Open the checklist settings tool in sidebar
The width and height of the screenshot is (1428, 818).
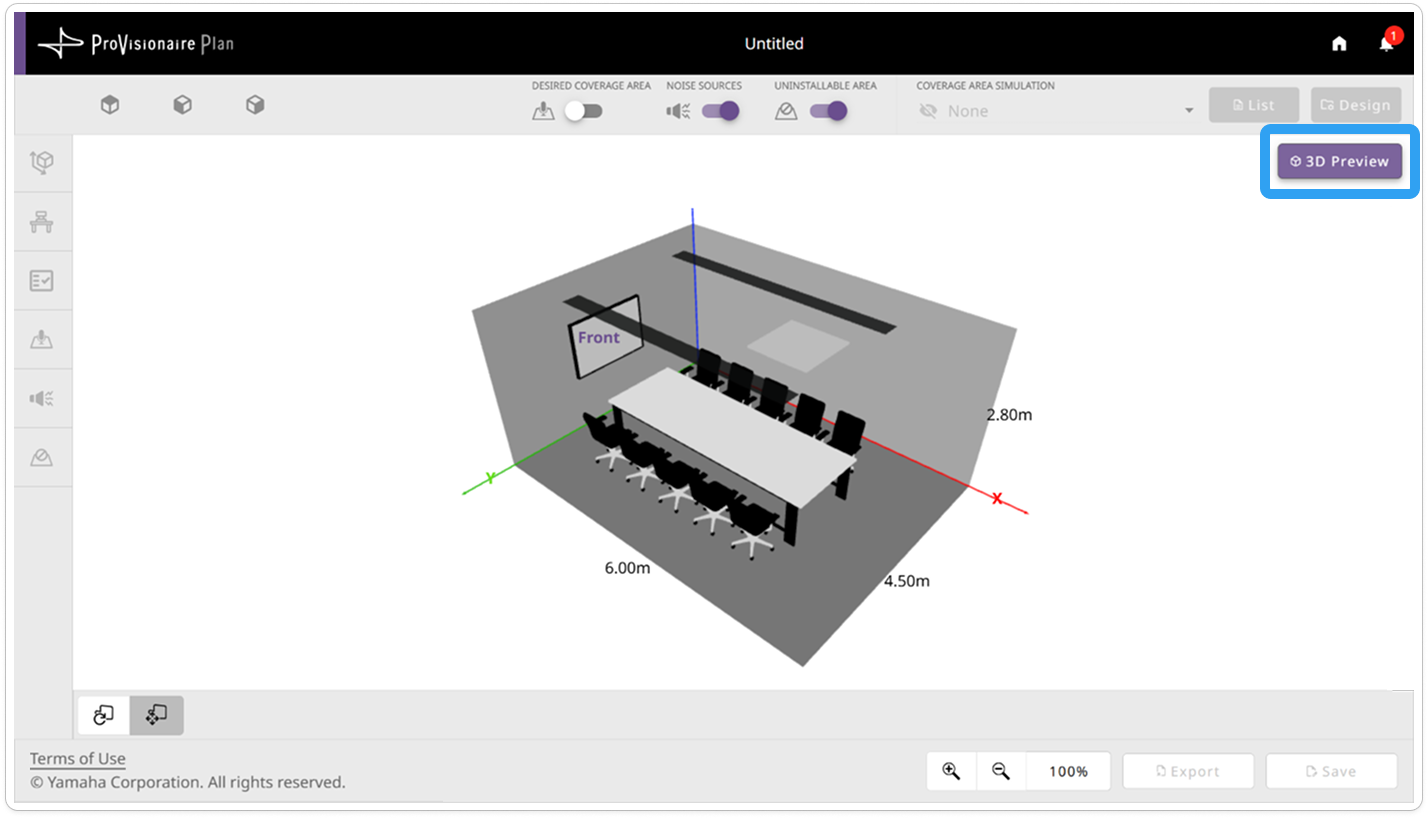(x=42, y=281)
